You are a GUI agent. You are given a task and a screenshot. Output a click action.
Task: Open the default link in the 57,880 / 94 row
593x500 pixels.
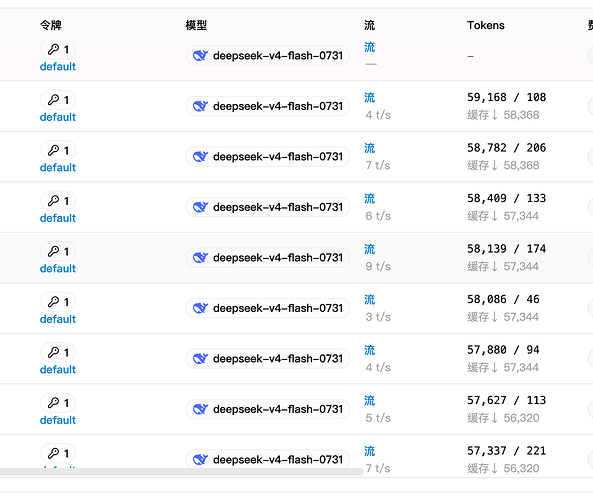(58, 370)
